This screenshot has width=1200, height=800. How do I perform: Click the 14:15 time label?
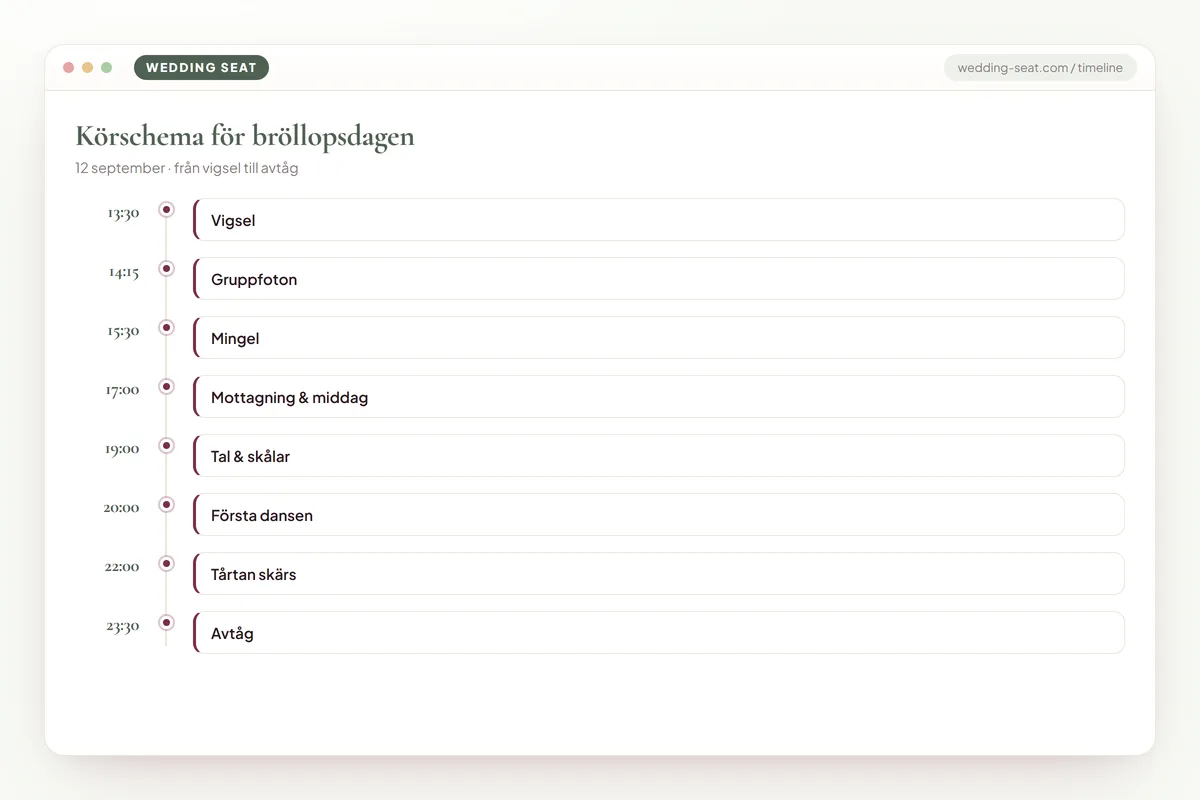pos(124,272)
